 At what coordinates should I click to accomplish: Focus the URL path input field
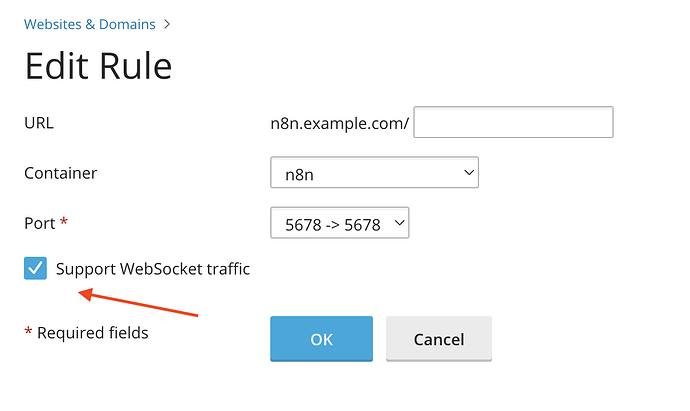tap(513, 123)
